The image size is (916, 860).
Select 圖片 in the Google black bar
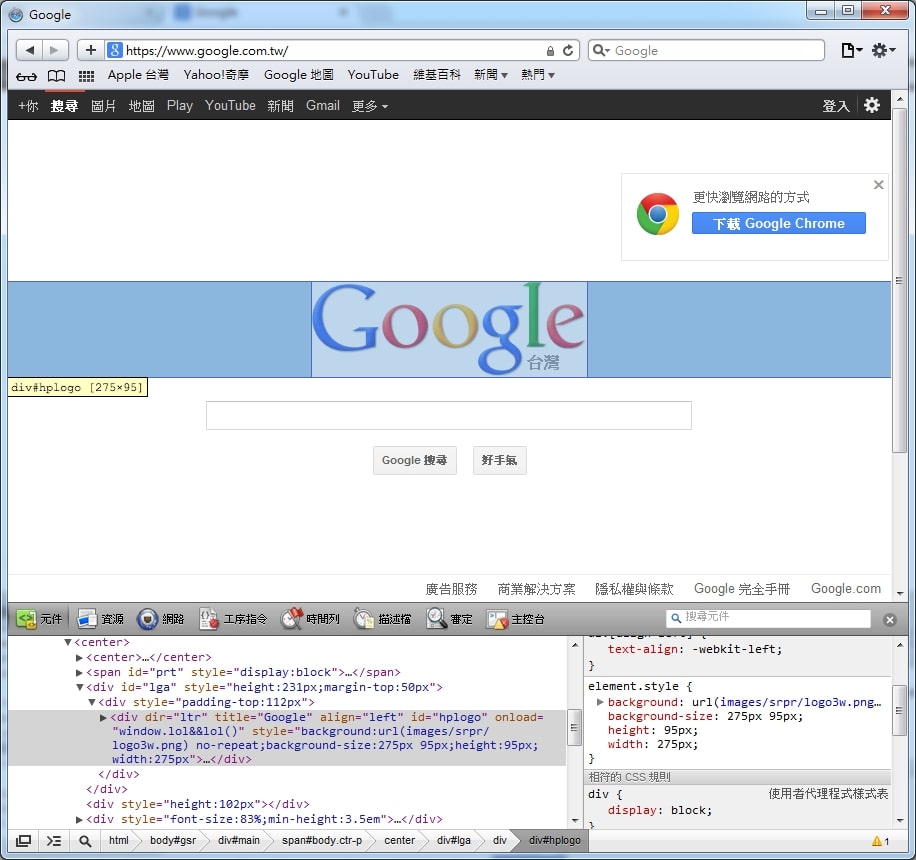[x=103, y=106]
